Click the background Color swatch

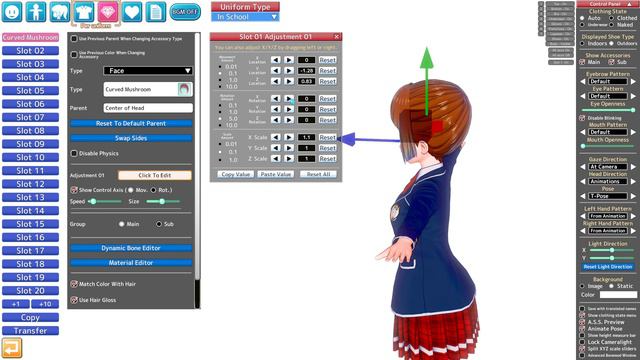pos(618,294)
